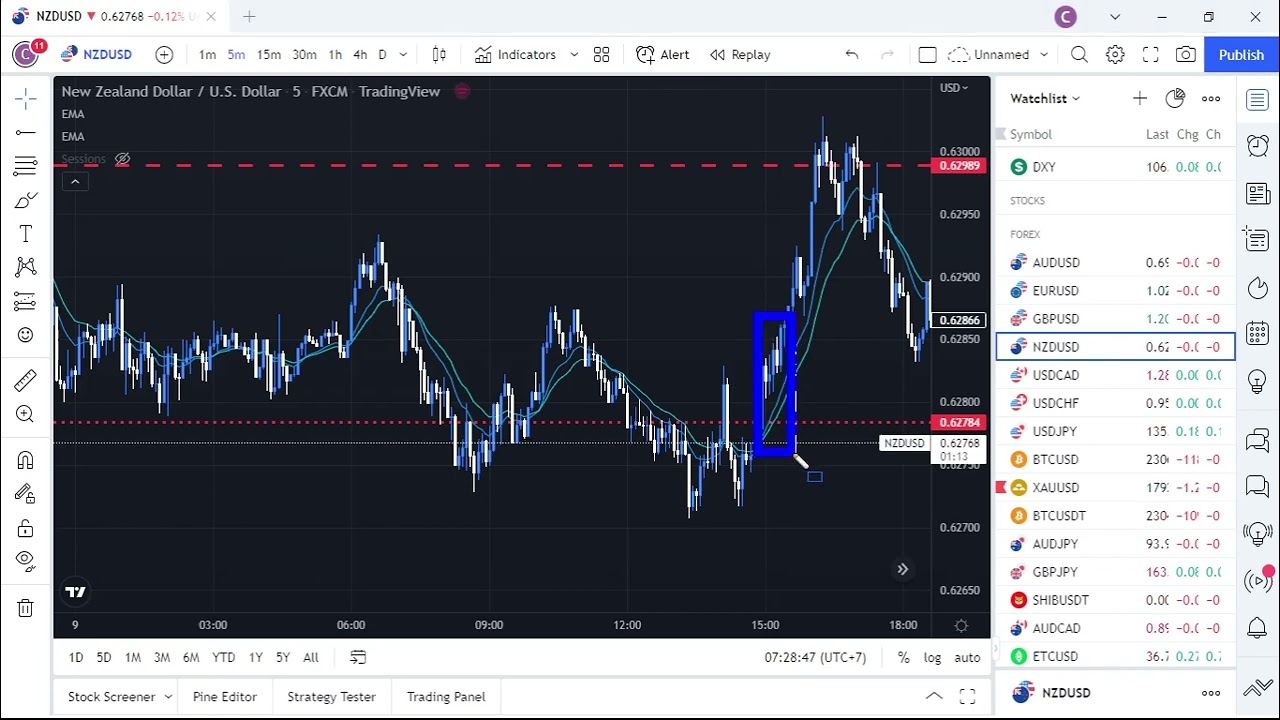Select EURUSD in the watchlist

tap(1116, 291)
